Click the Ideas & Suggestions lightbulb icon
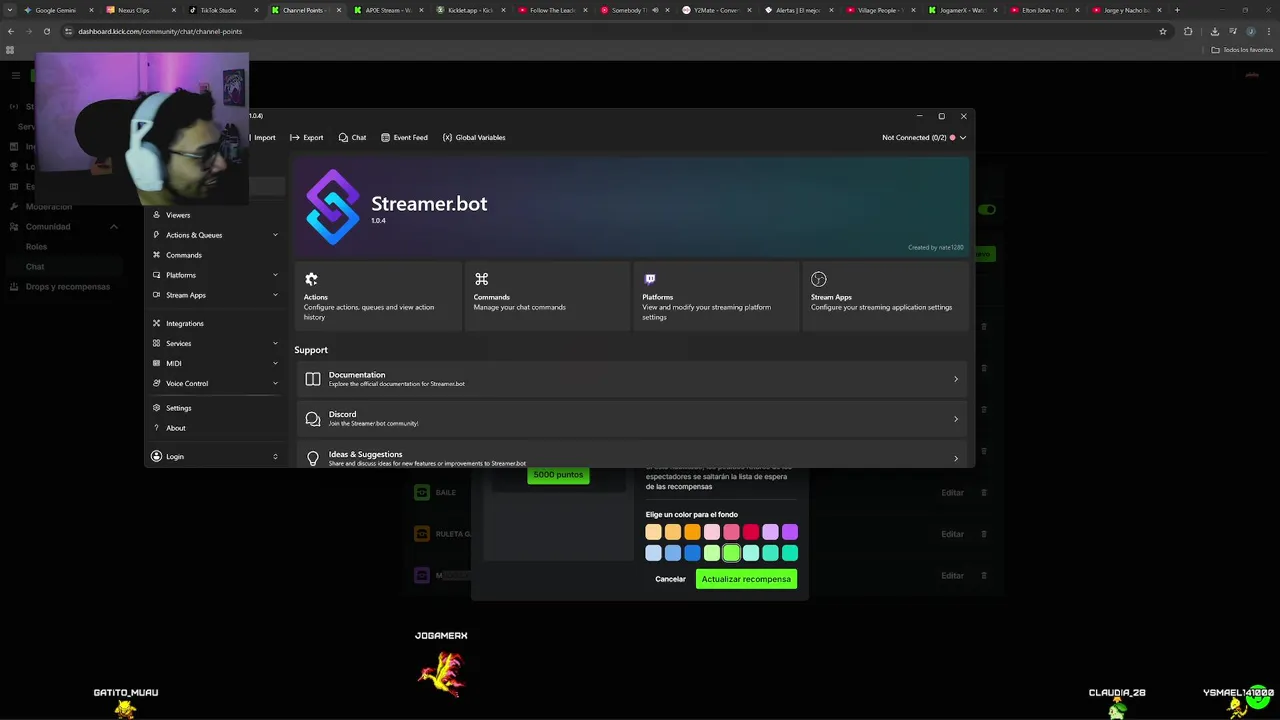Viewport: 1280px width, 720px height. [x=313, y=458]
